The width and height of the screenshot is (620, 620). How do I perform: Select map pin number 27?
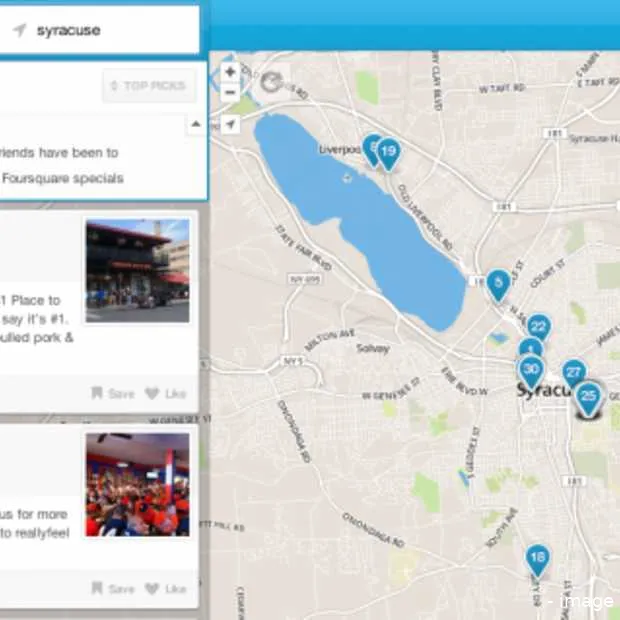point(573,372)
